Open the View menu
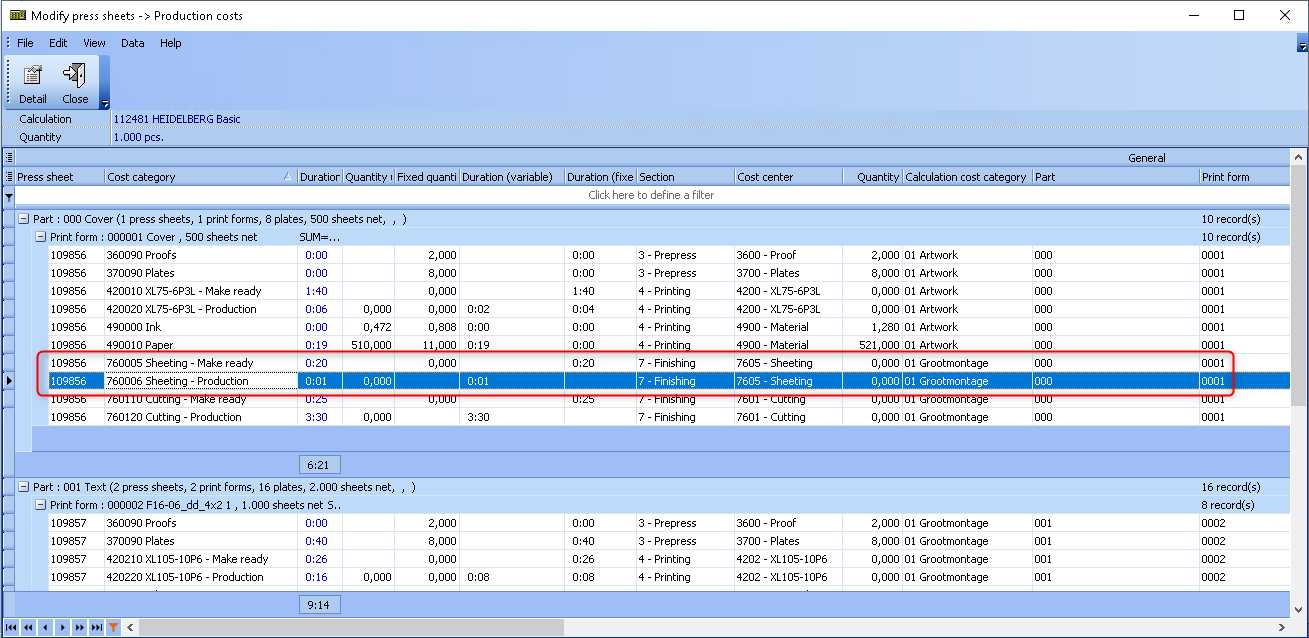 (x=94, y=43)
